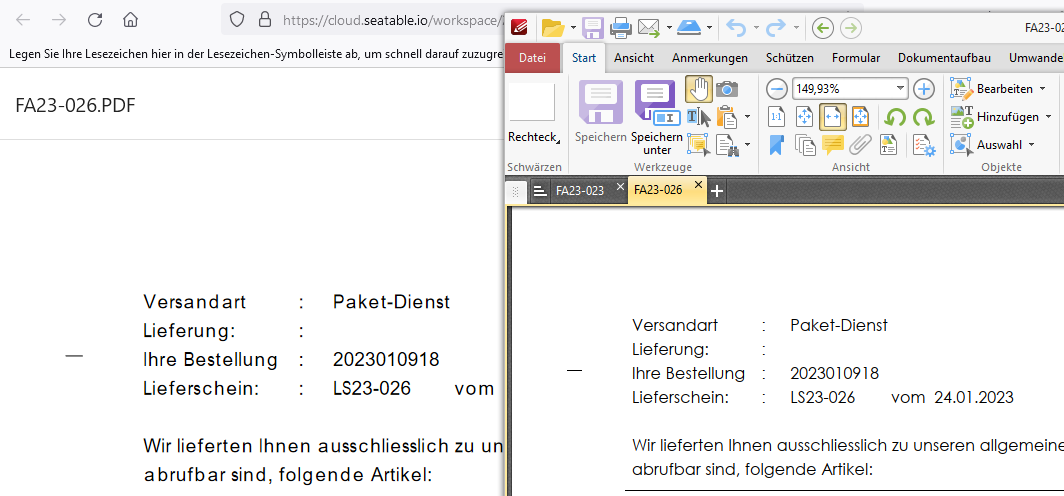
Task: Click the Speichern unter button
Action: pyautogui.click(x=657, y=117)
